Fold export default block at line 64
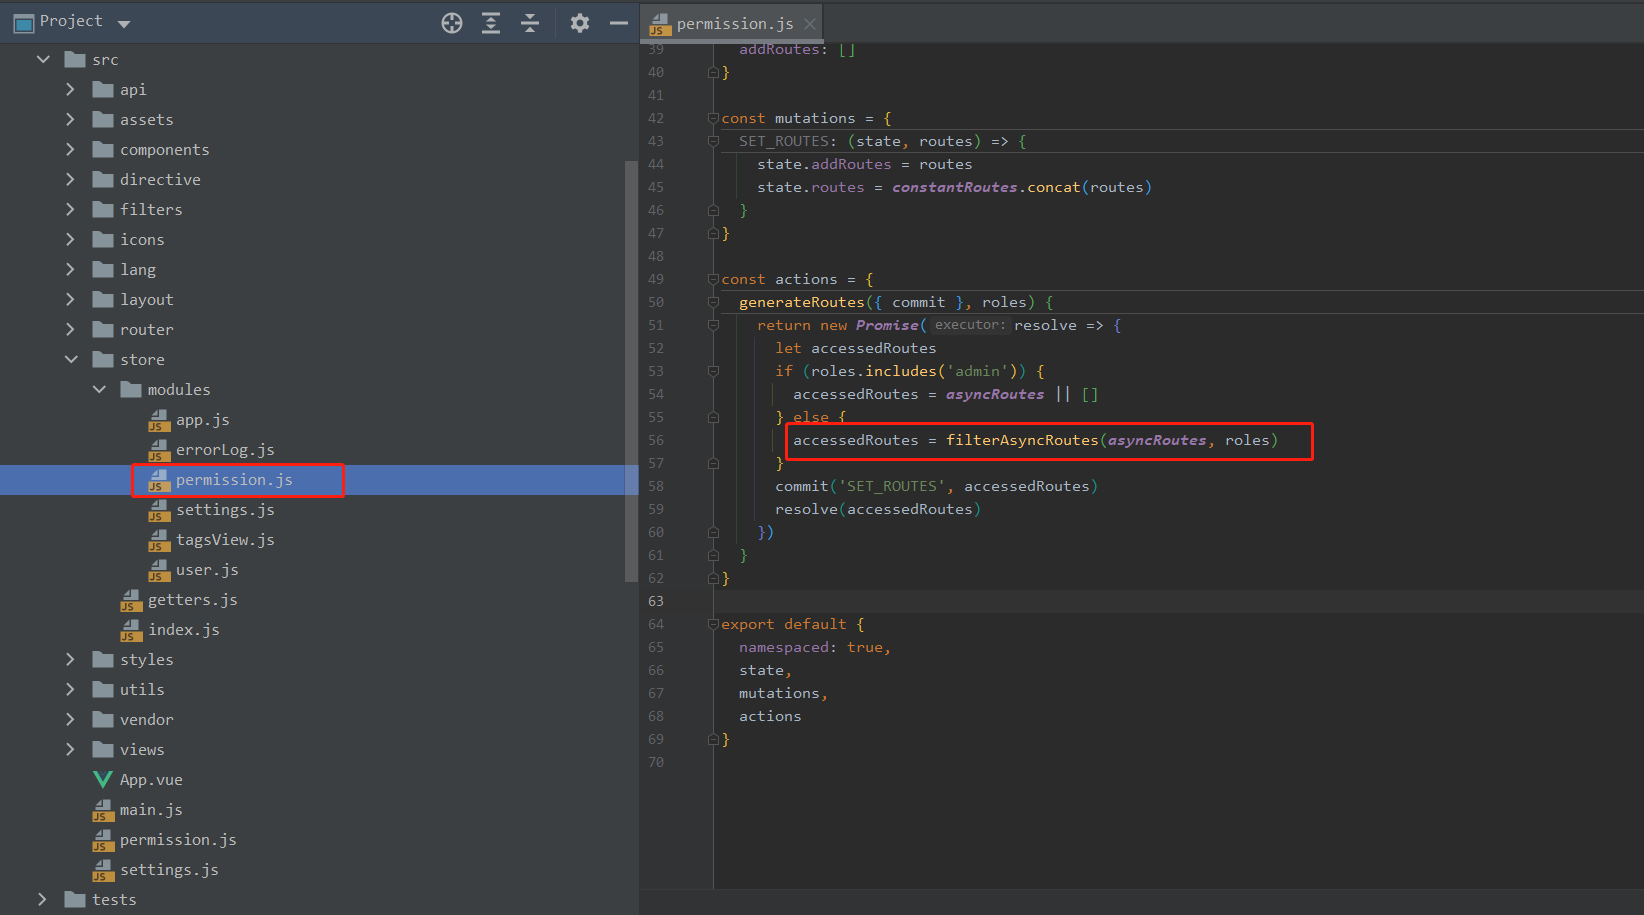This screenshot has width=1644, height=915. 713,624
